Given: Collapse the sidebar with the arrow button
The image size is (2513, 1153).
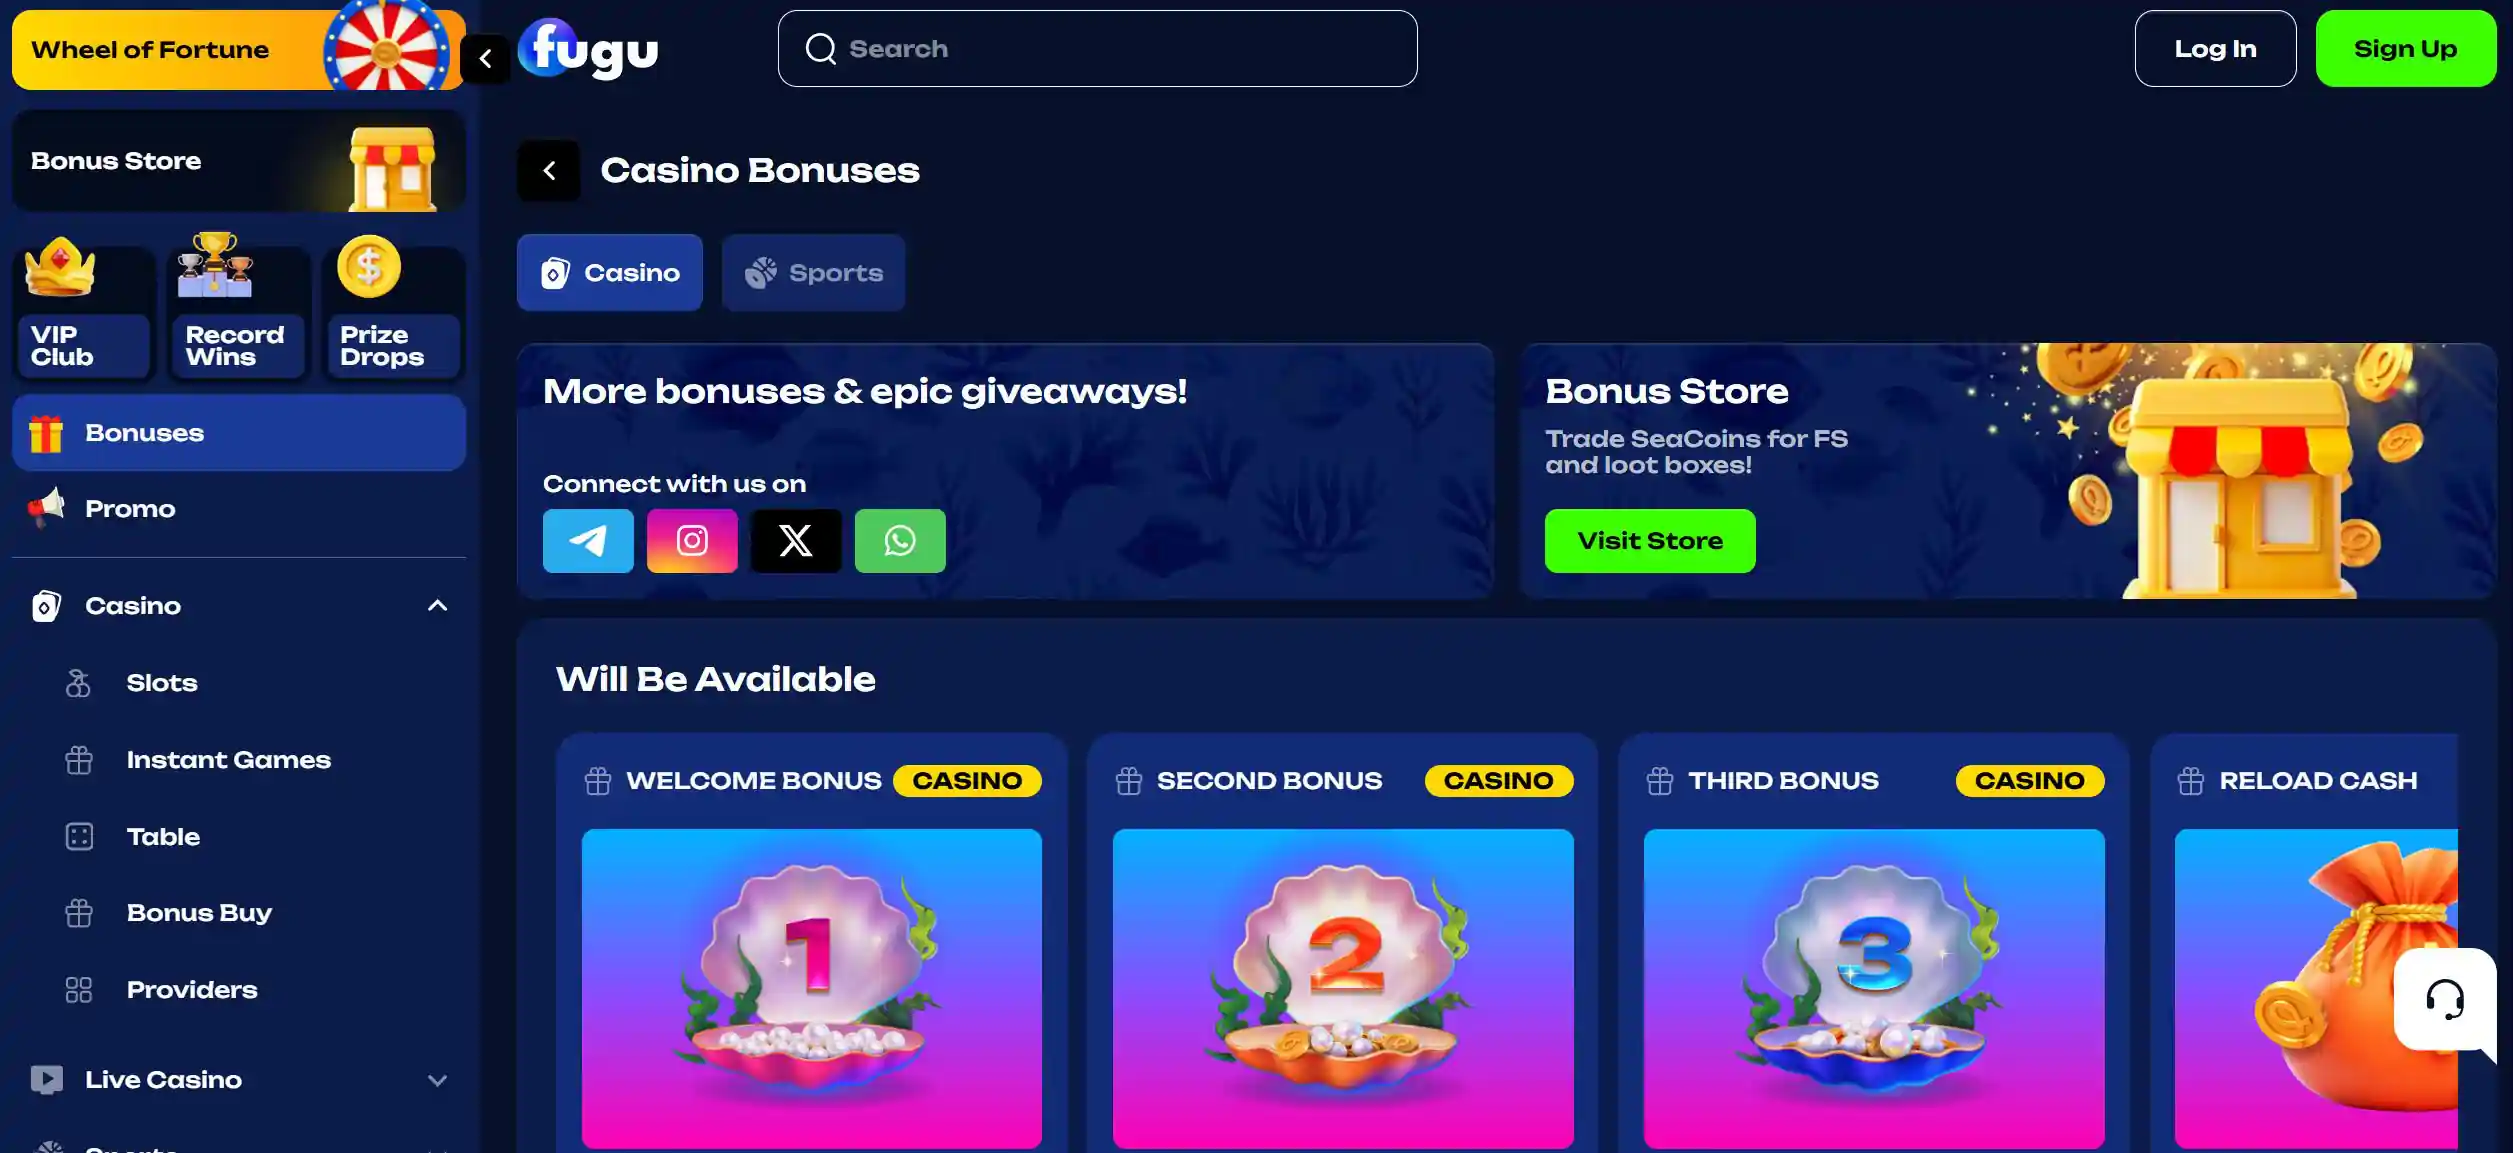Looking at the screenshot, I should click(485, 58).
